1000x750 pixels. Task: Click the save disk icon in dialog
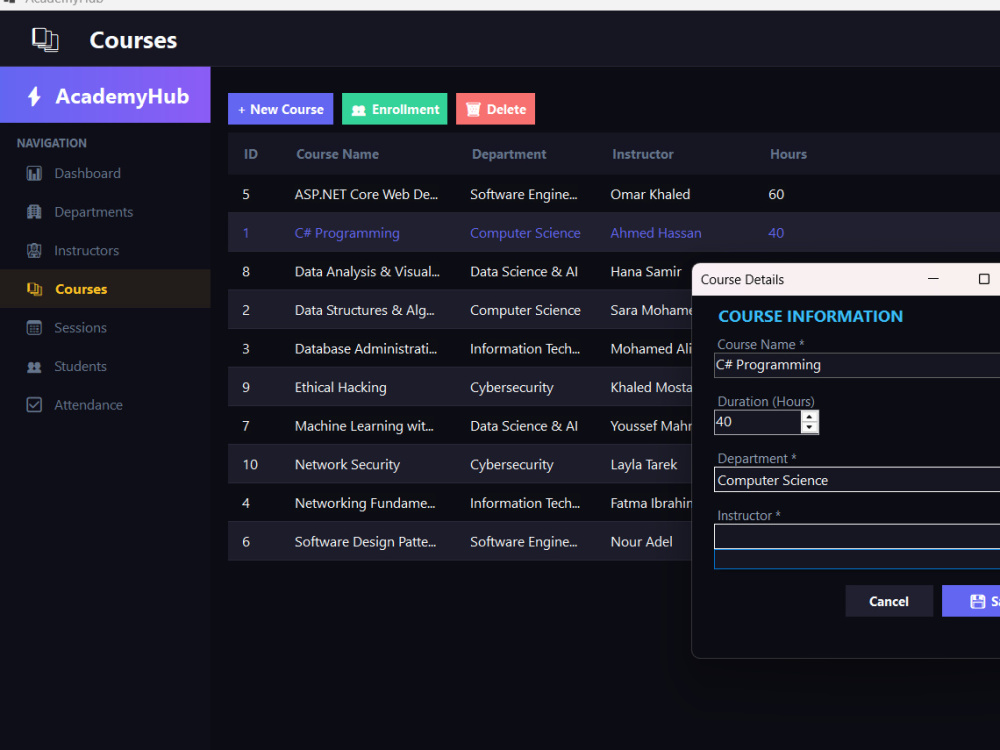click(978, 601)
